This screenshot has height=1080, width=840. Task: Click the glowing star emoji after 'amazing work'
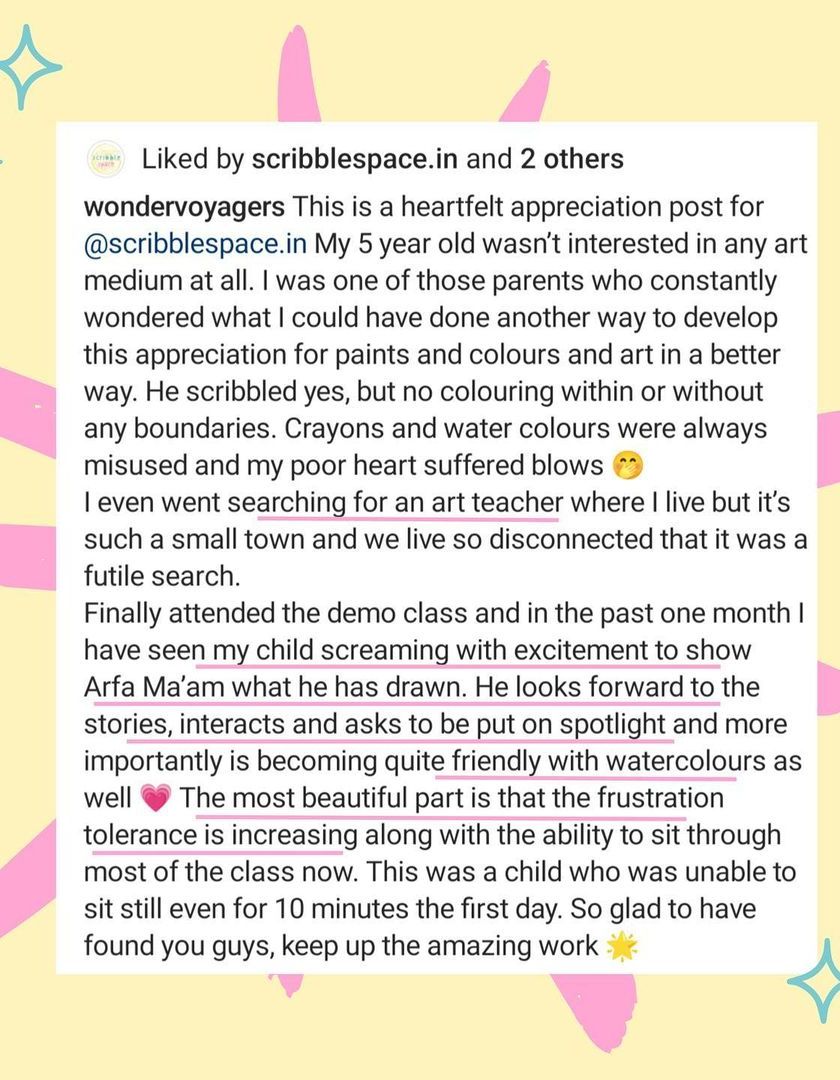[622, 946]
